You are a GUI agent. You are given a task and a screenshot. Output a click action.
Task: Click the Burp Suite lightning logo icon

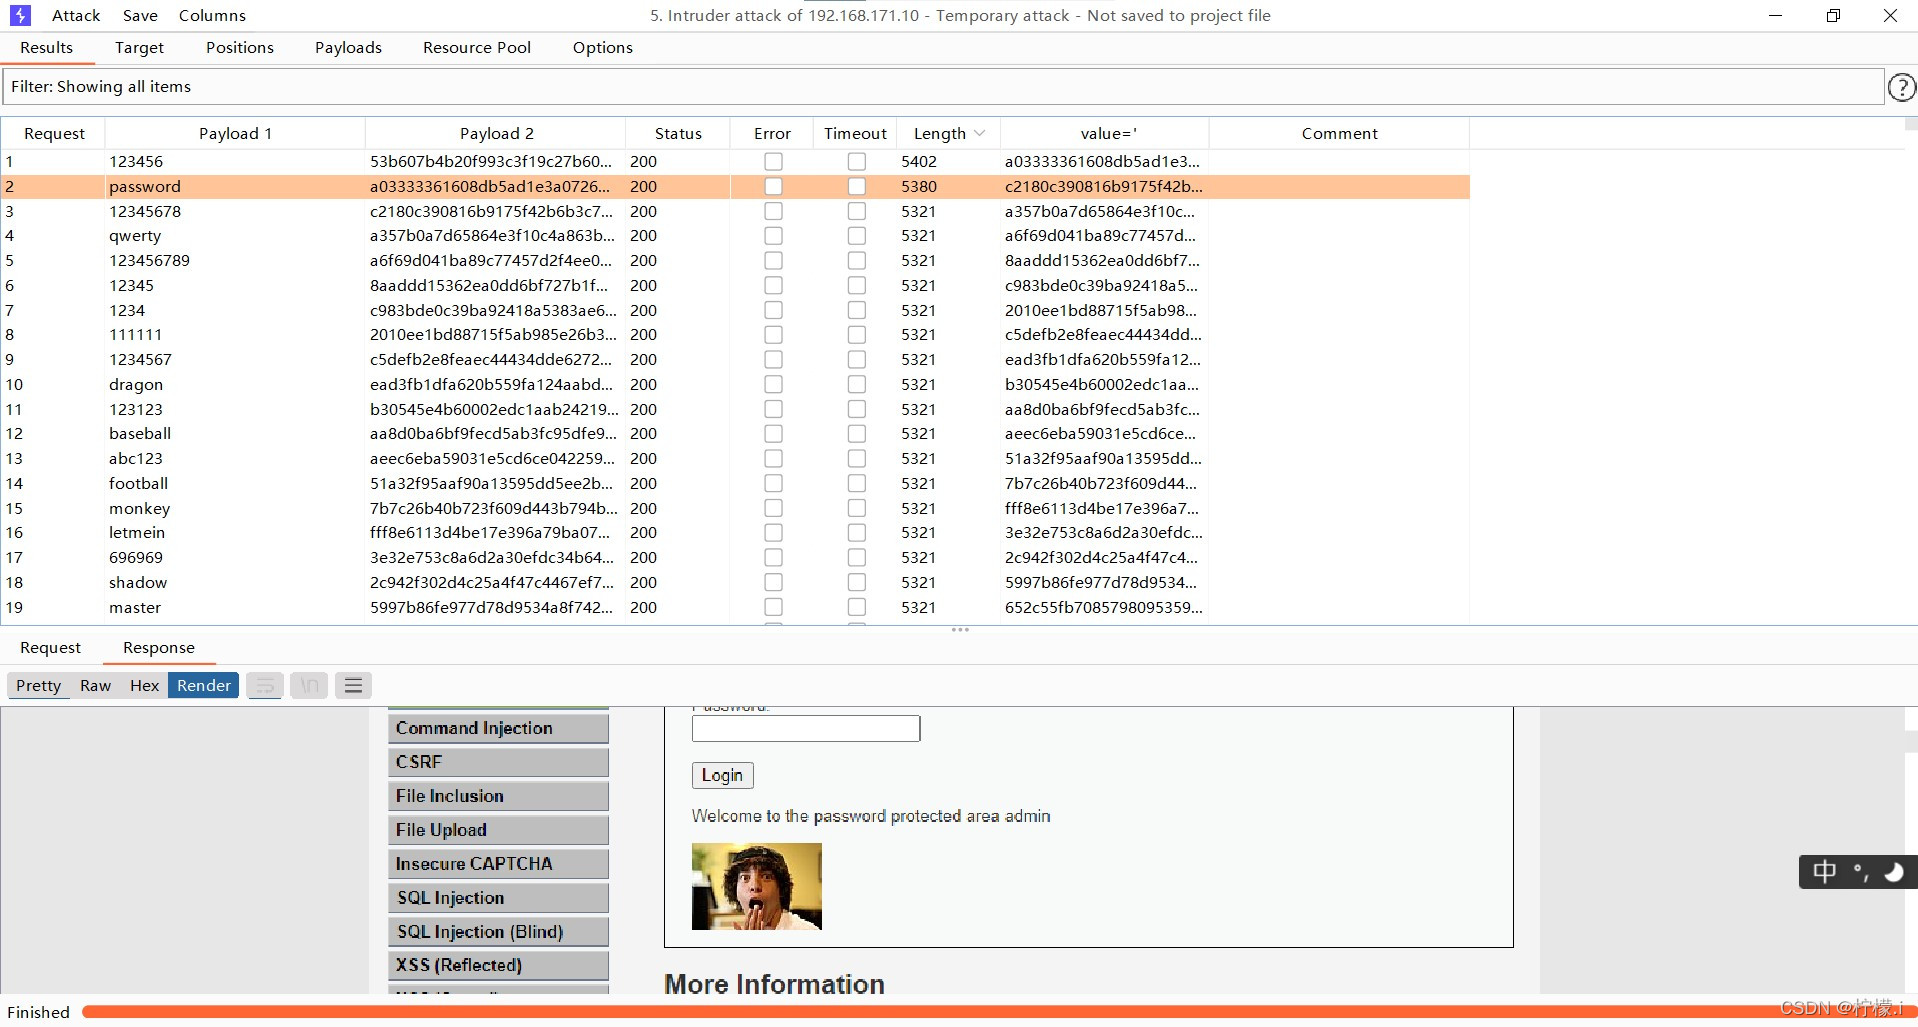[x=20, y=15]
